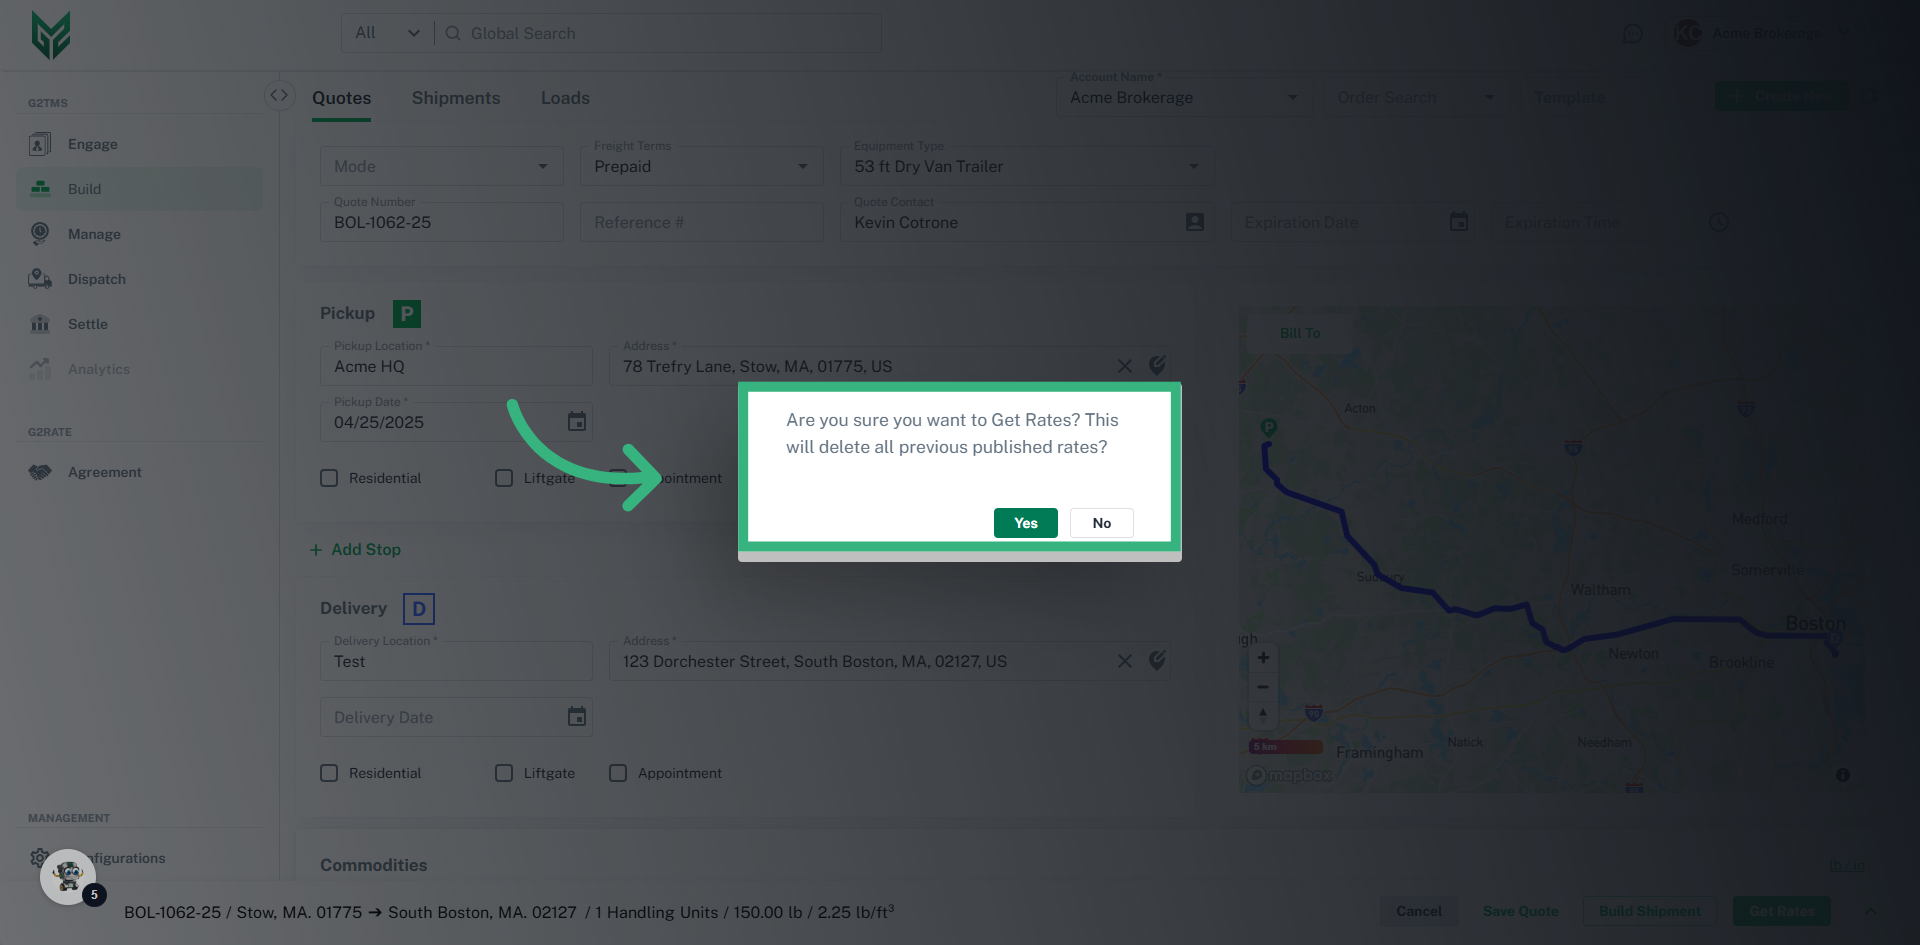
Task: Click the Reference # input field
Action: tap(702, 222)
